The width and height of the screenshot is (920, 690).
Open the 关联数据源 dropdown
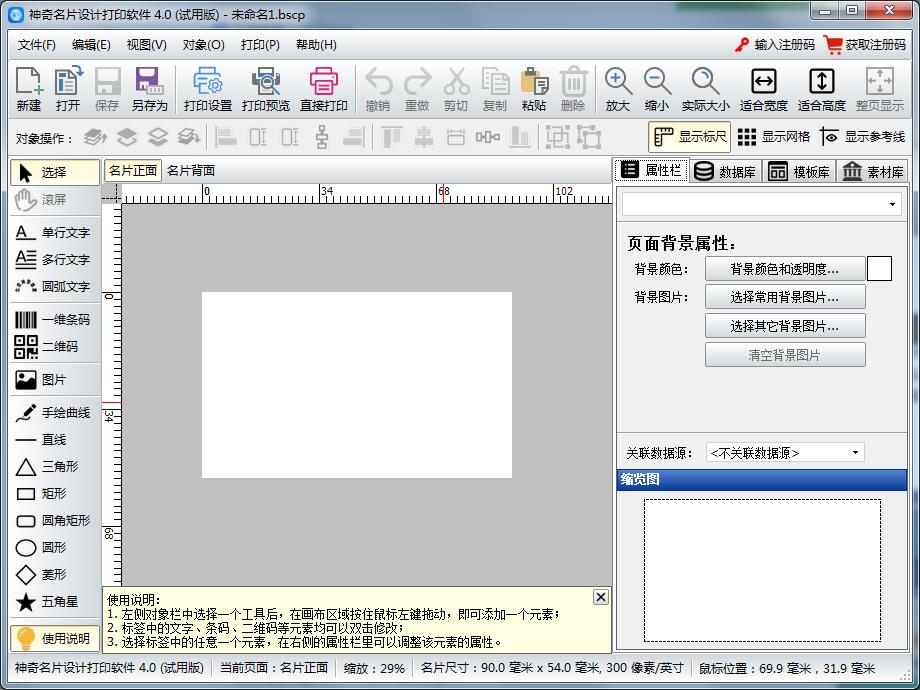pyautogui.click(x=785, y=453)
